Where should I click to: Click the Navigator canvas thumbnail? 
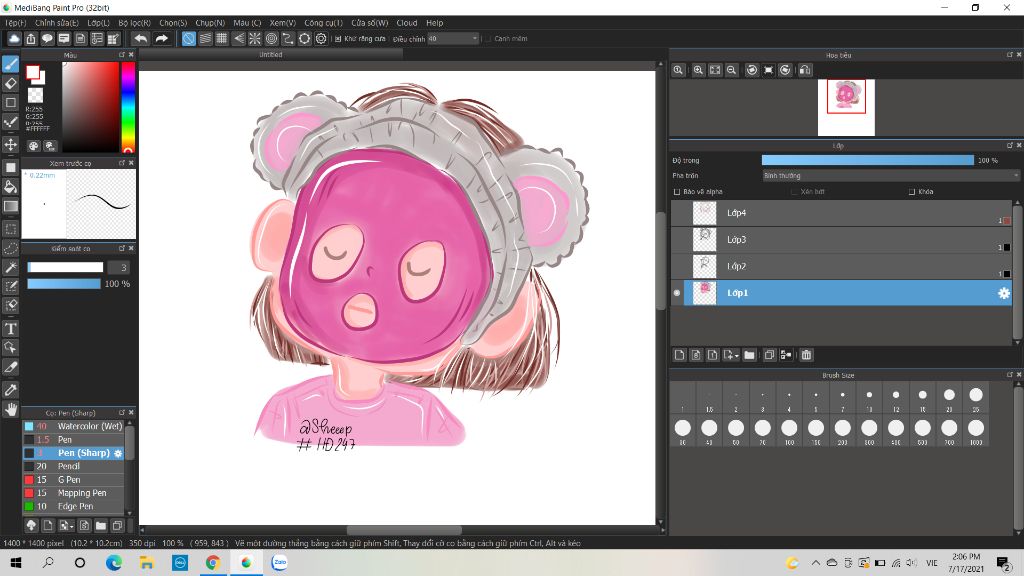coord(846,107)
